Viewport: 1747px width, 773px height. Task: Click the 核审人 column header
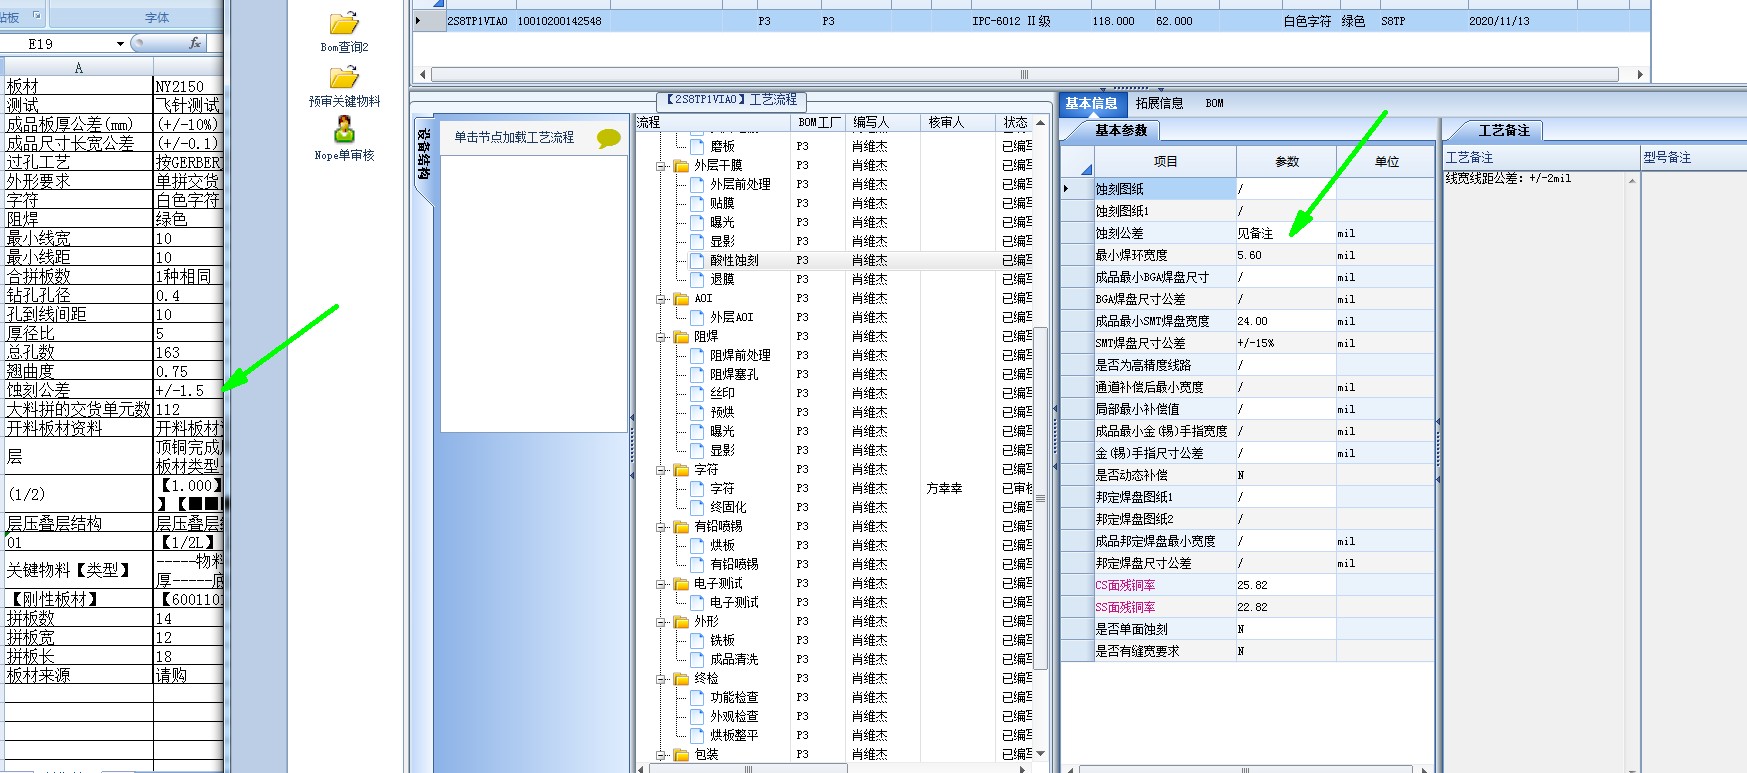[958, 122]
